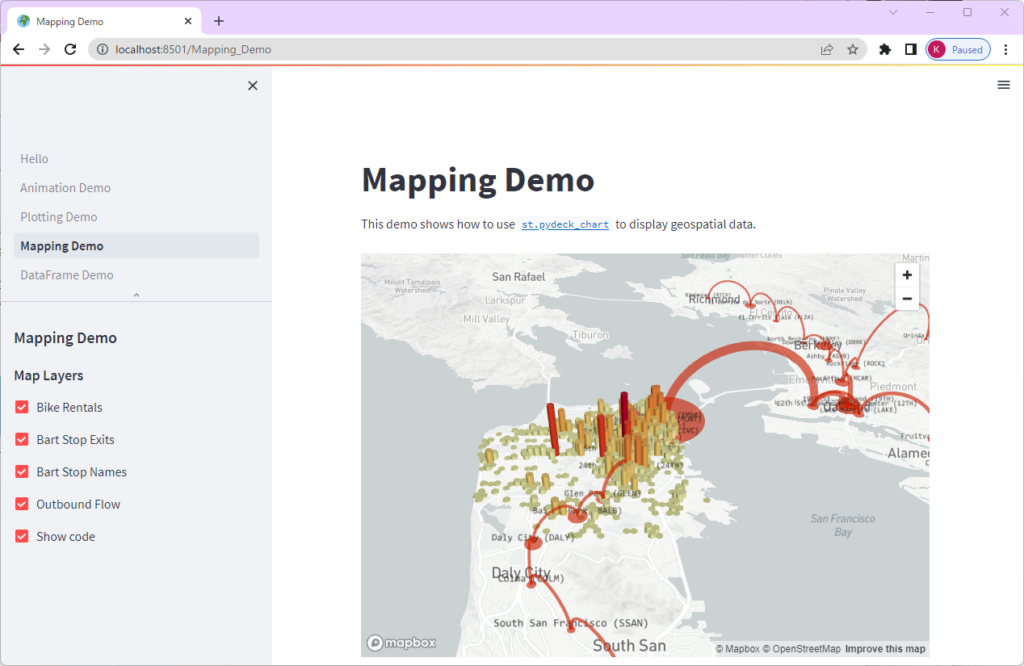1024x666 pixels.
Task: Open the browser extensions puzzle icon
Action: coord(885,50)
